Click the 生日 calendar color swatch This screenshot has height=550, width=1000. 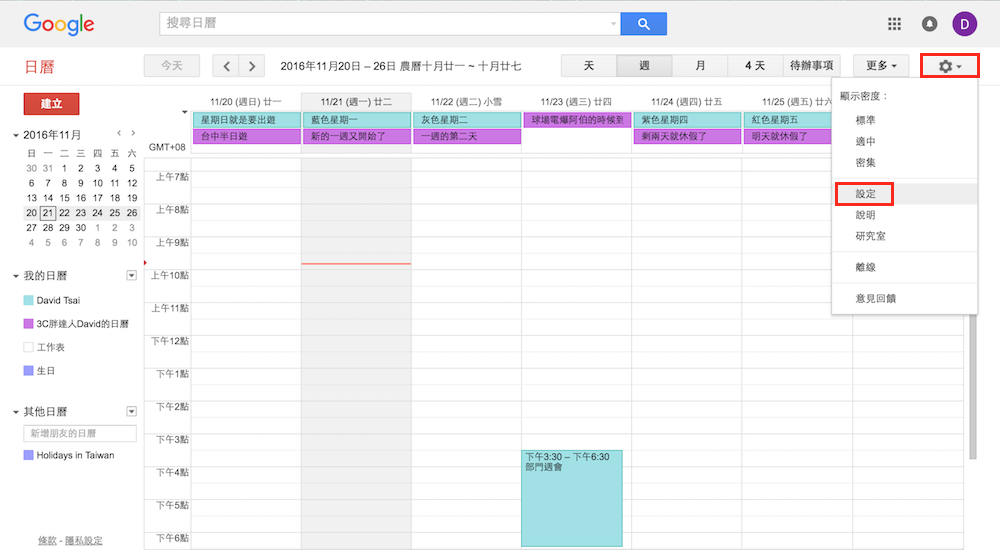click(x=29, y=371)
